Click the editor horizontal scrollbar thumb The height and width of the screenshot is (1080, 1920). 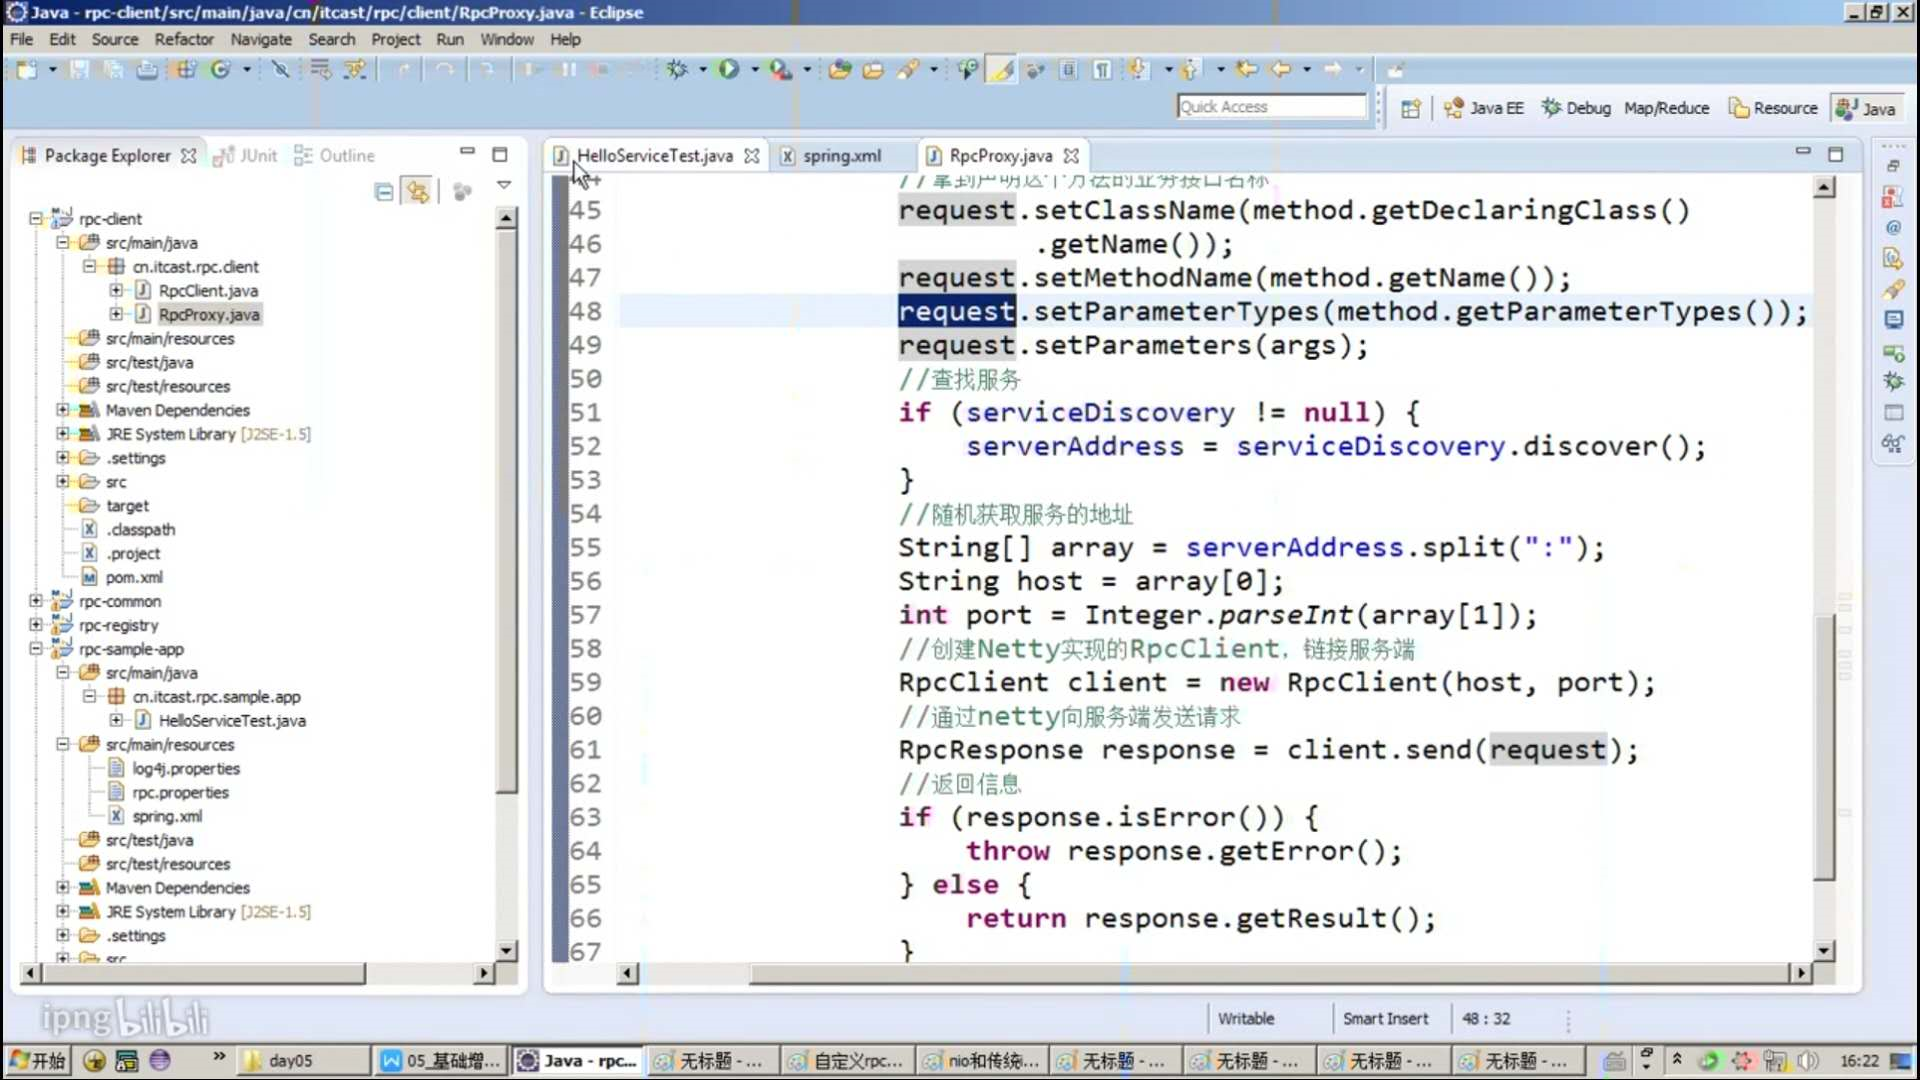click(x=1269, y=973)
